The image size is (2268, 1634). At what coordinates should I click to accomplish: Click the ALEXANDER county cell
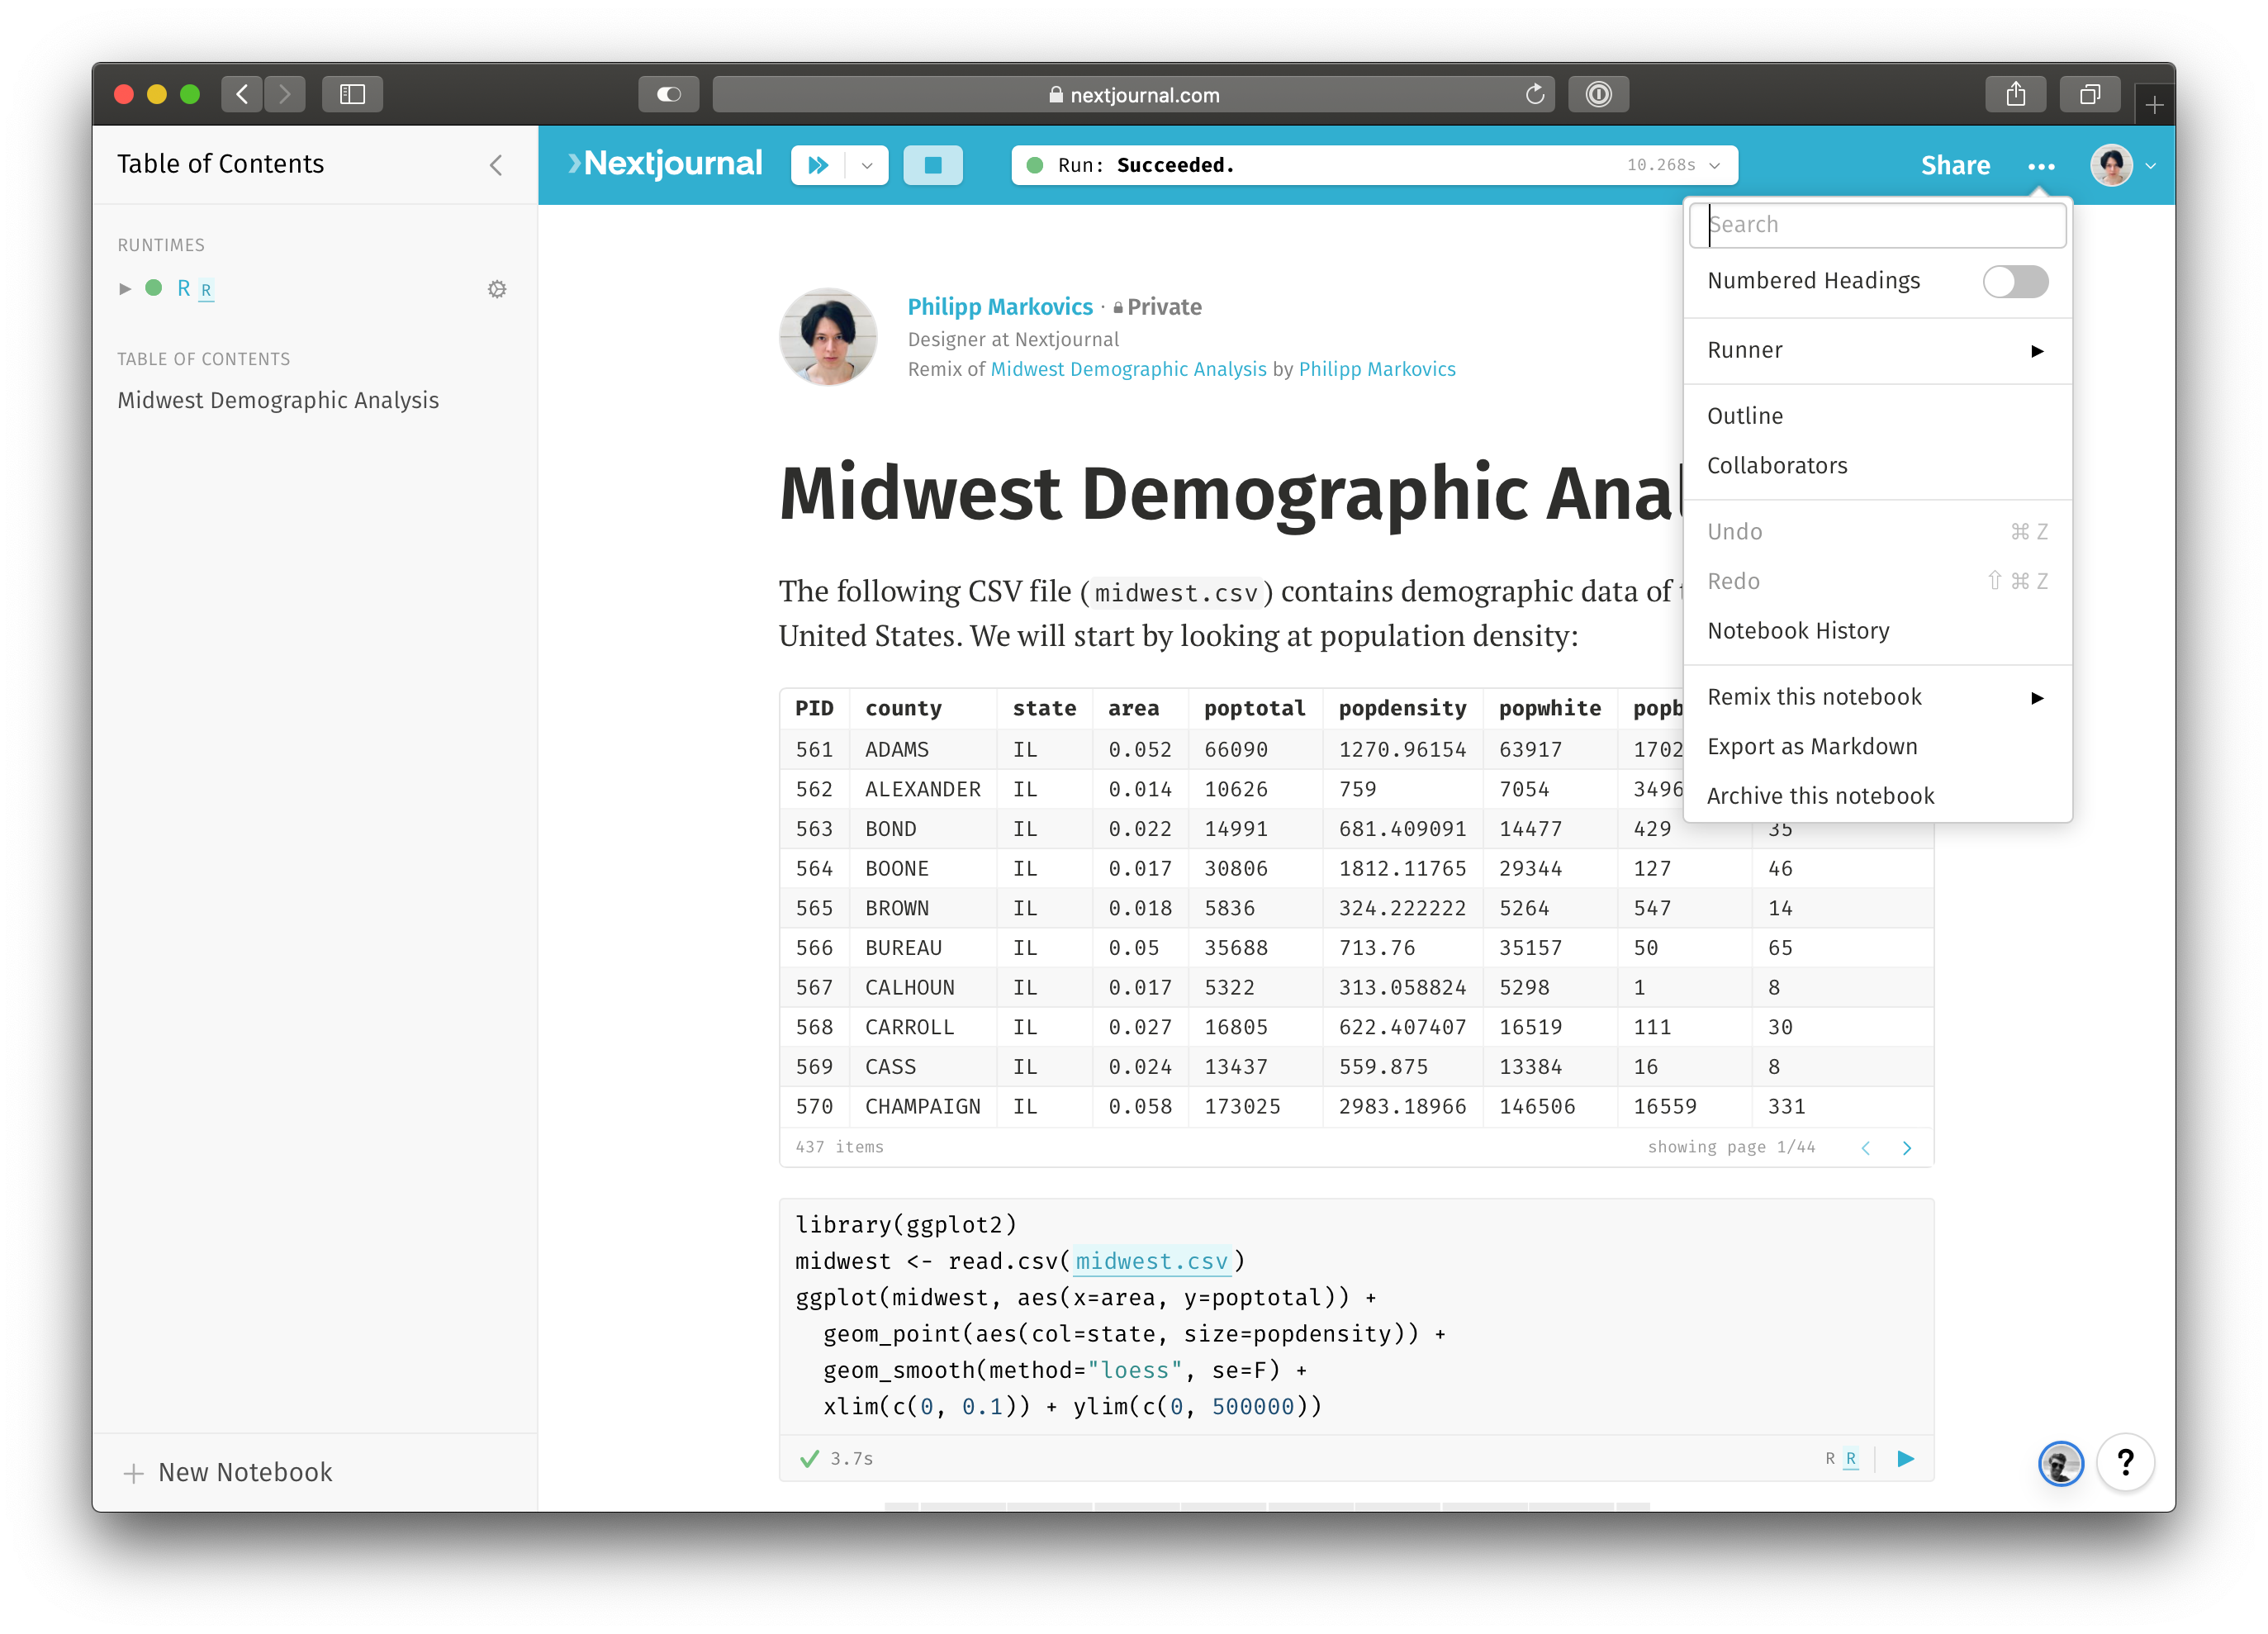point(922,789)
